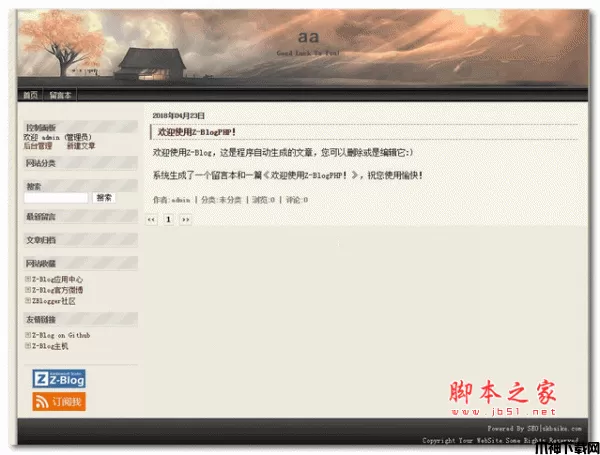Click author 作者:admin in post meta

tap(171, 200)
